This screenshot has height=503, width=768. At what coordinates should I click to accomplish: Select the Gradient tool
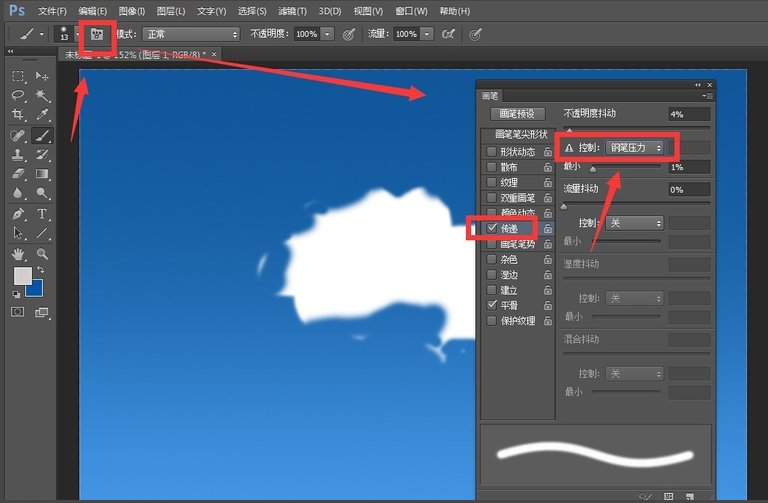pos(42,173)
